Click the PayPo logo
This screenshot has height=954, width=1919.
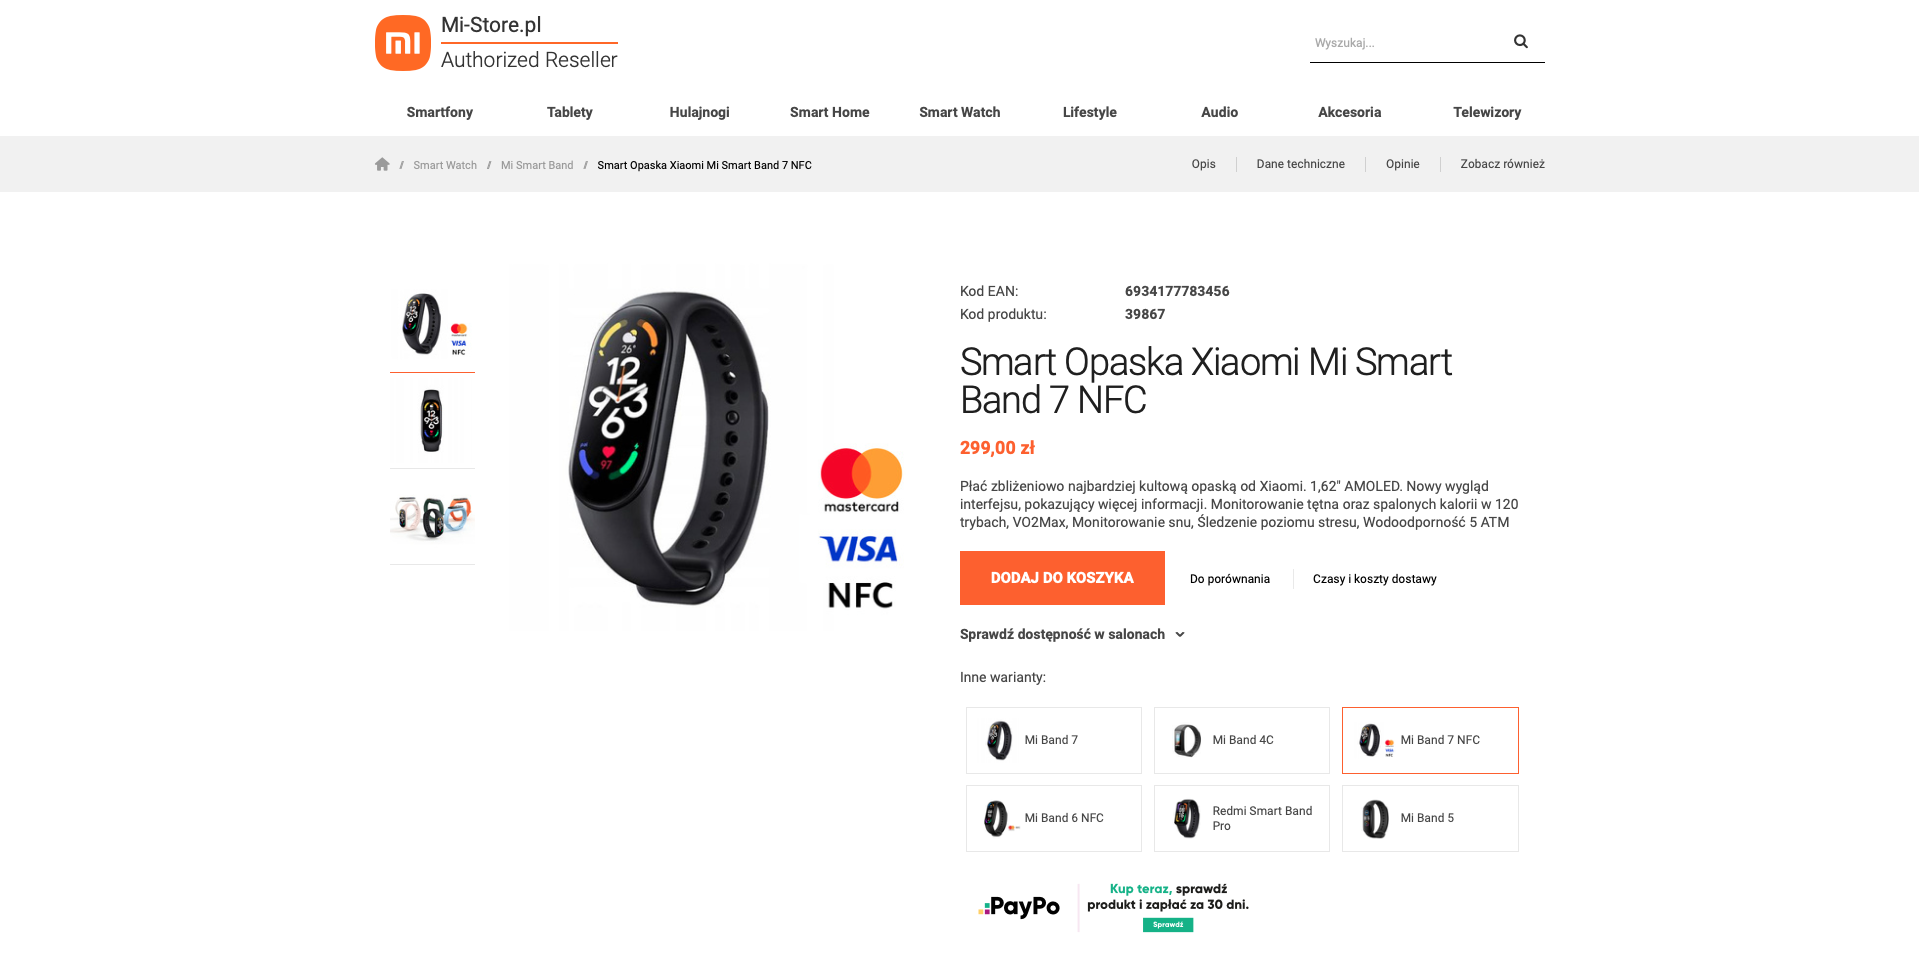tap(1019, 907)
